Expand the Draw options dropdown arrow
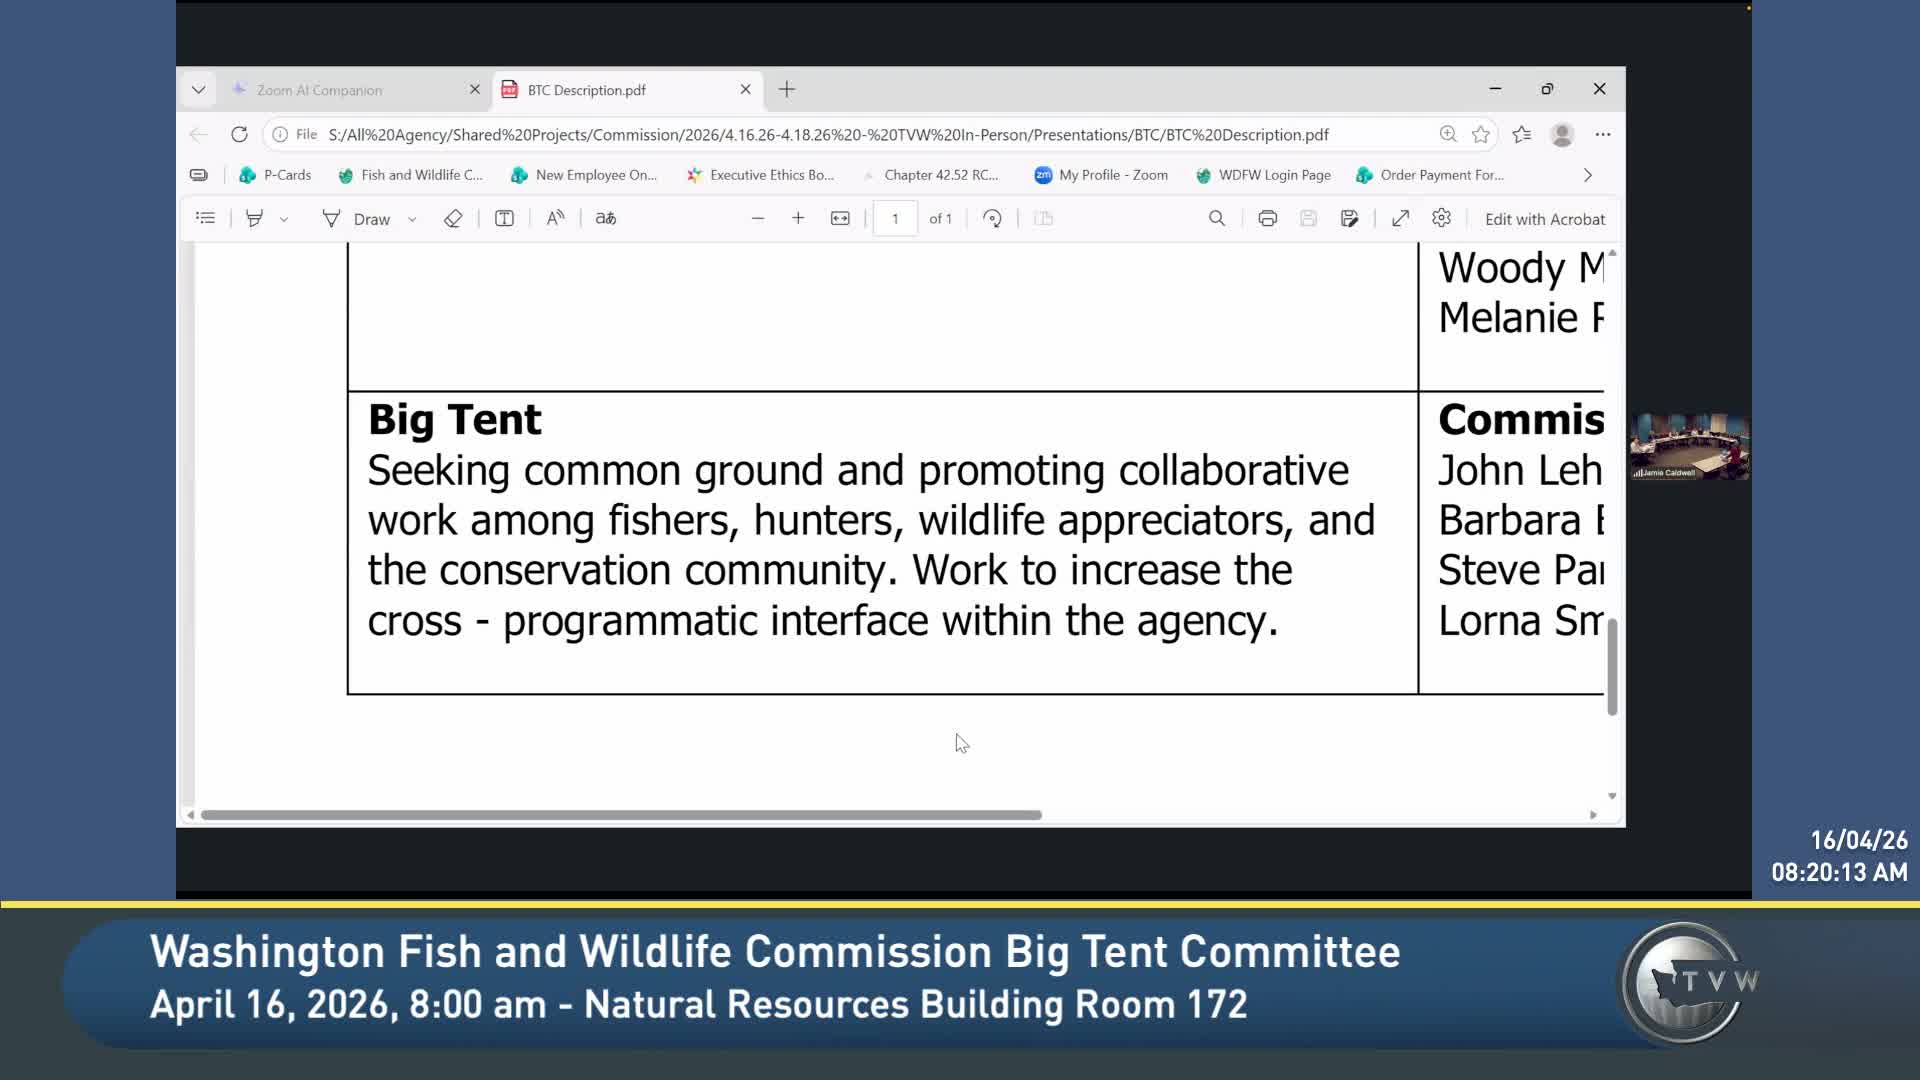 412,220
